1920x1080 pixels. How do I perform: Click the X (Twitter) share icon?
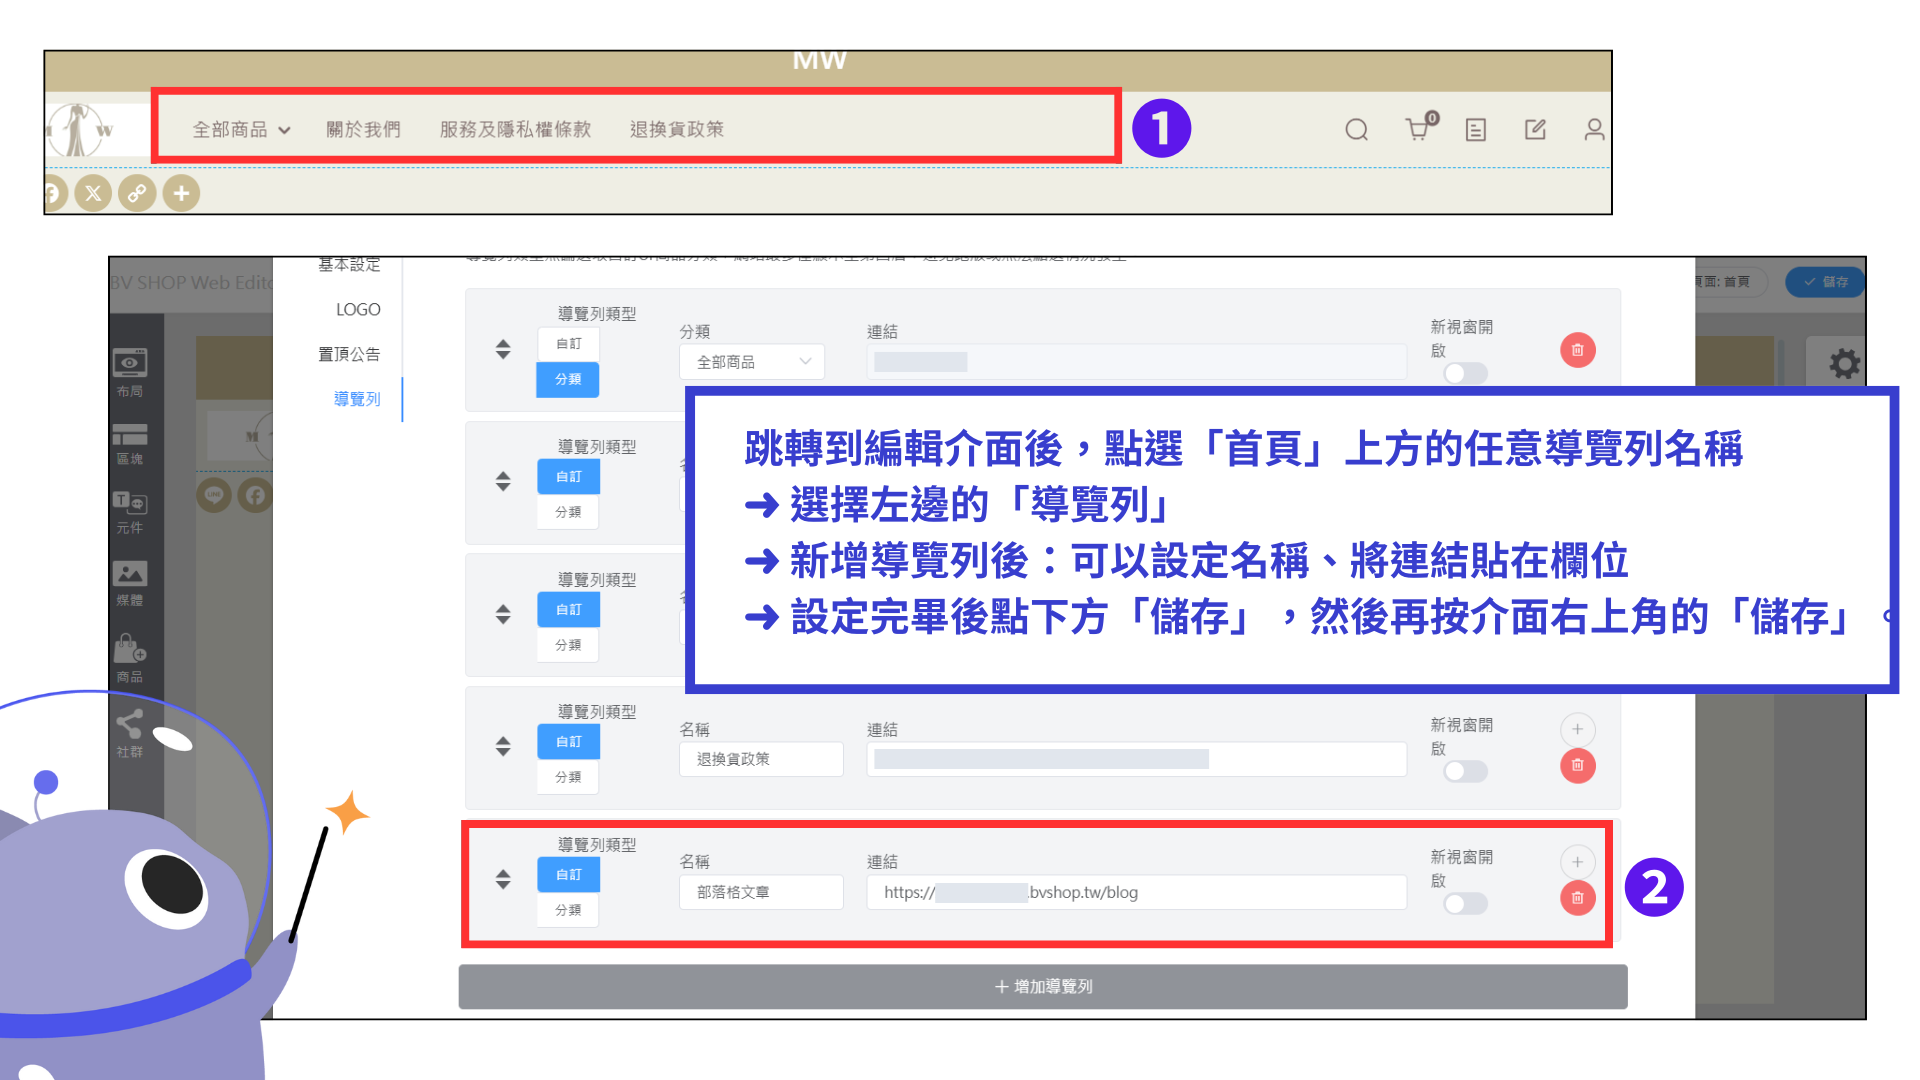pos(93,193)
